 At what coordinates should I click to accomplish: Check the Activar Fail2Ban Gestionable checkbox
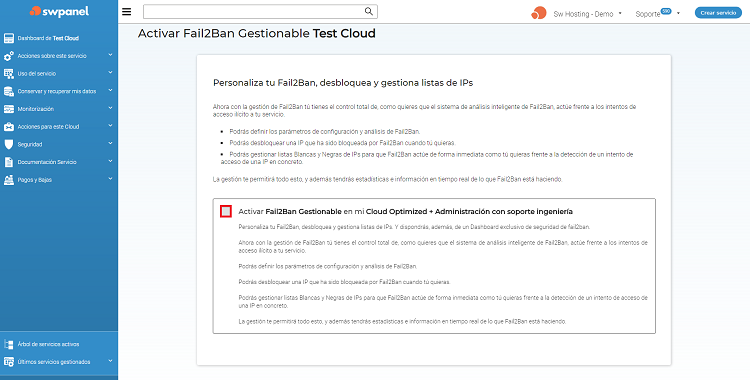point(226,211)
